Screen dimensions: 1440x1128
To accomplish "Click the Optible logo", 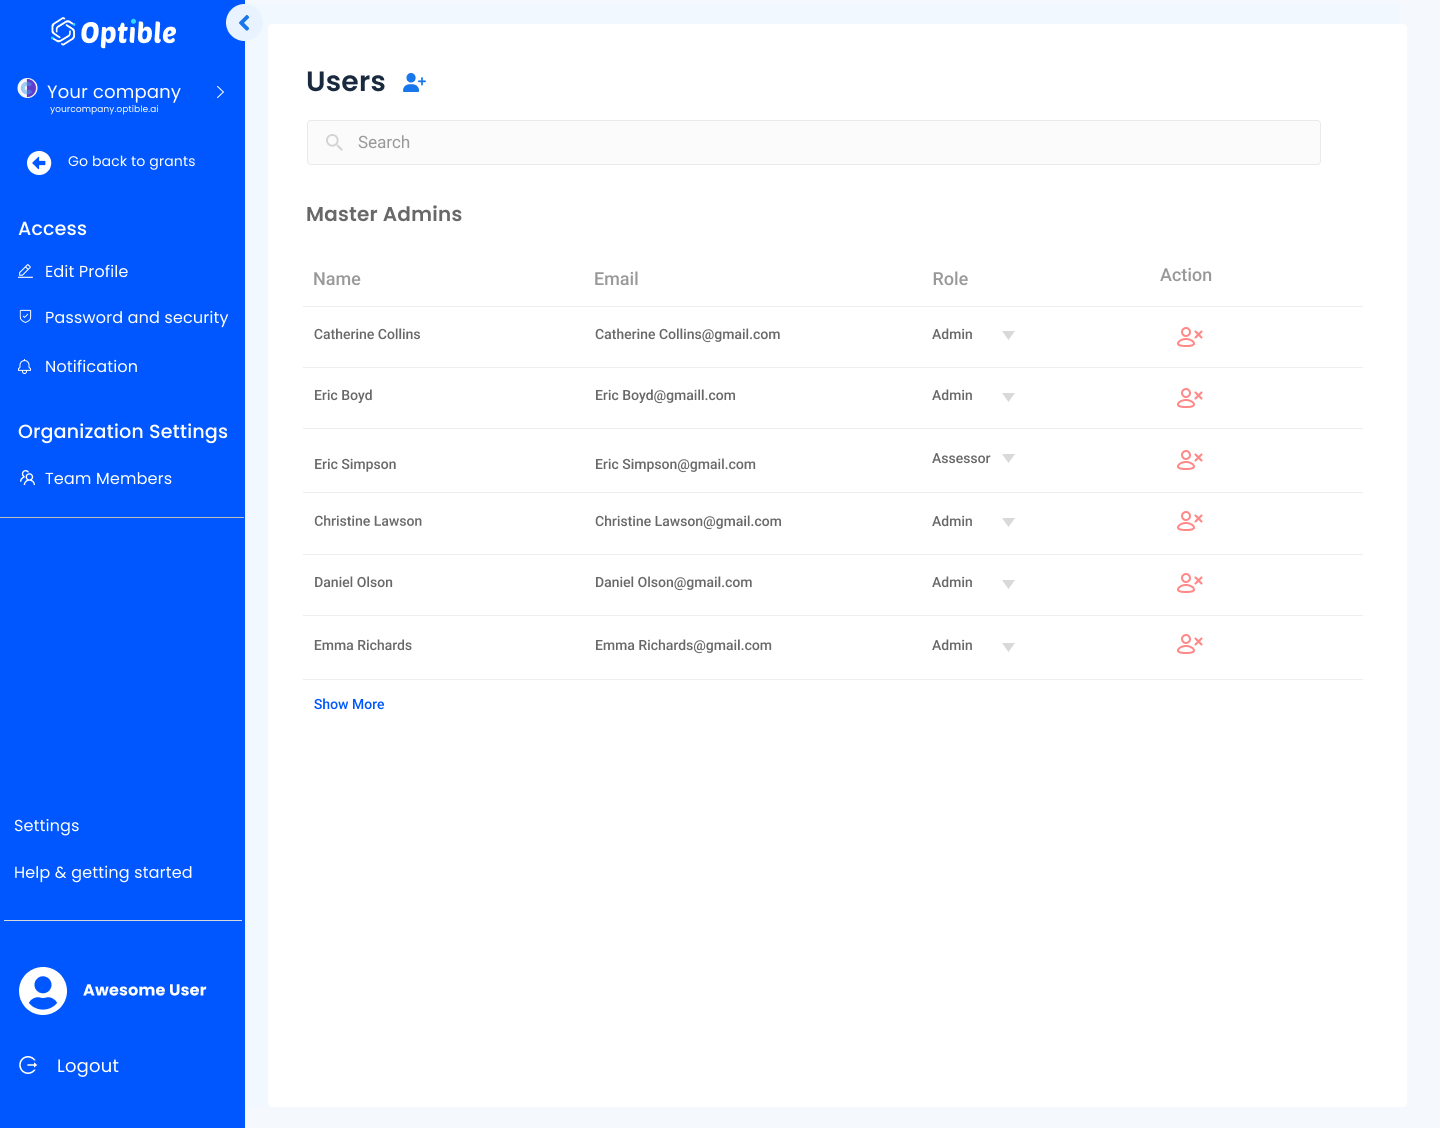I will tap(112, 31).
